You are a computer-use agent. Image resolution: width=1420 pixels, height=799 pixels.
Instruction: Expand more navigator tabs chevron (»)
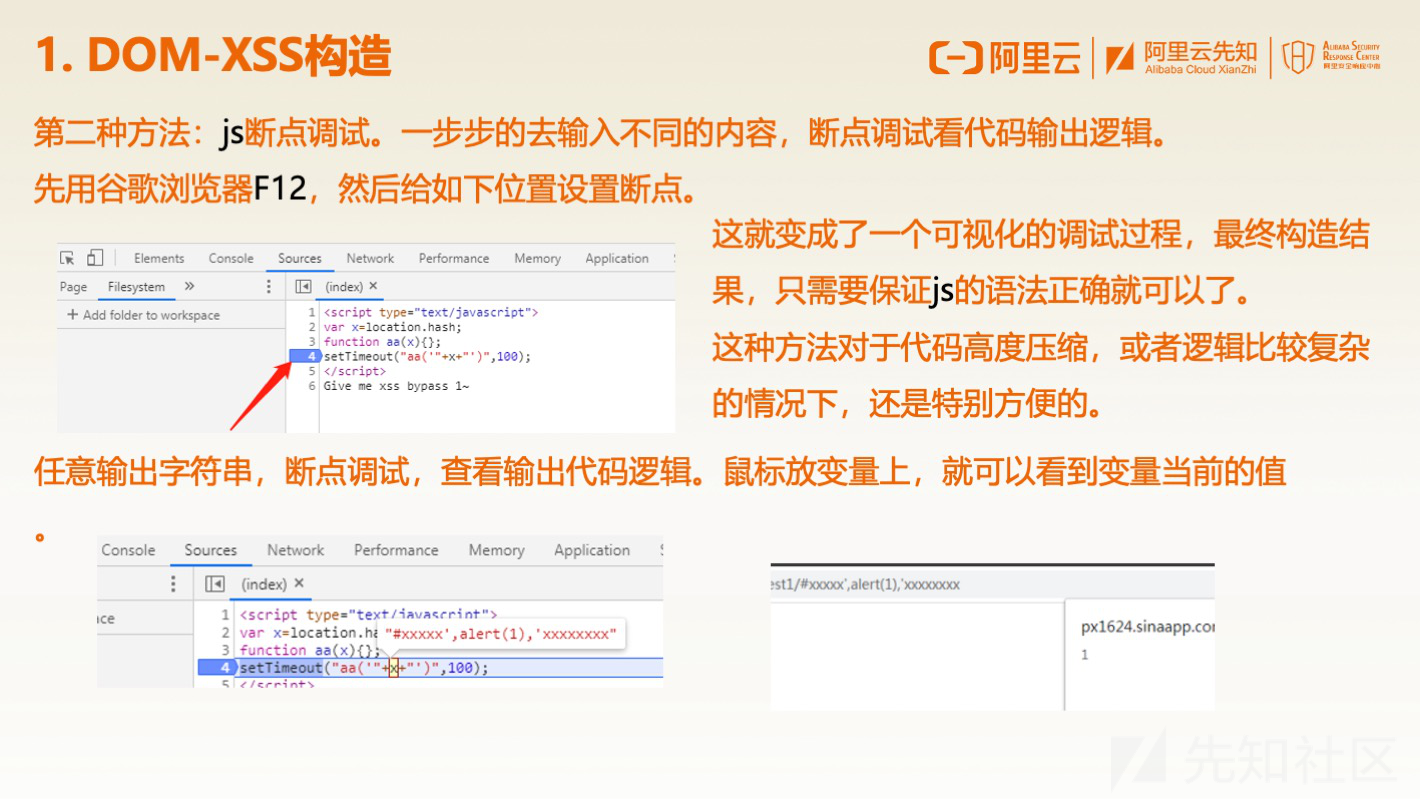click(190, 286)
